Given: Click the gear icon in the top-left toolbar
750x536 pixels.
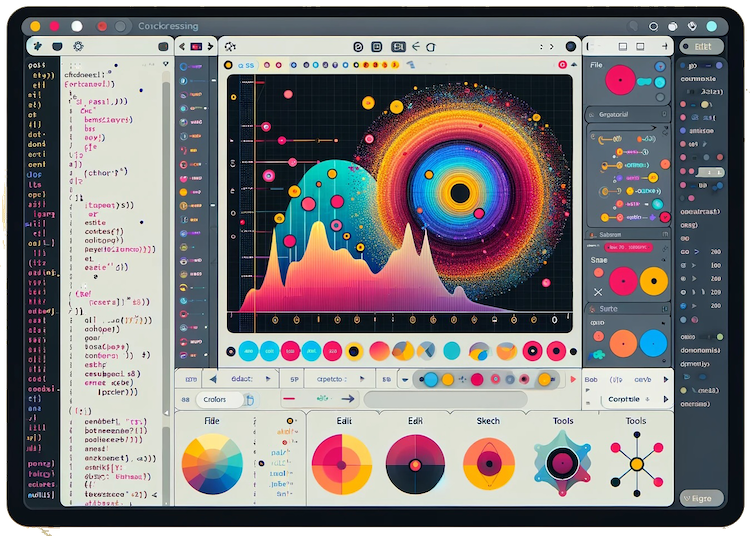Looking at the screenshot, I should [x=78, y=46].
